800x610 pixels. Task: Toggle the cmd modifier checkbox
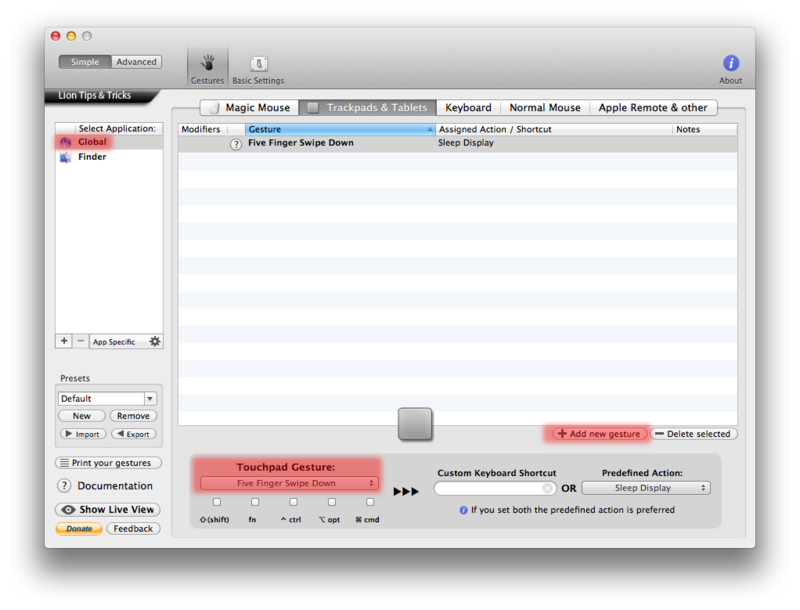(x=370, y=502)
